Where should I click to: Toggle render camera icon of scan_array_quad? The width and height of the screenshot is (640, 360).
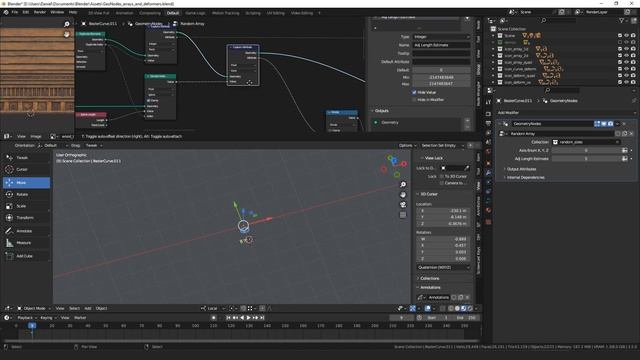click(x=633, y=62)
